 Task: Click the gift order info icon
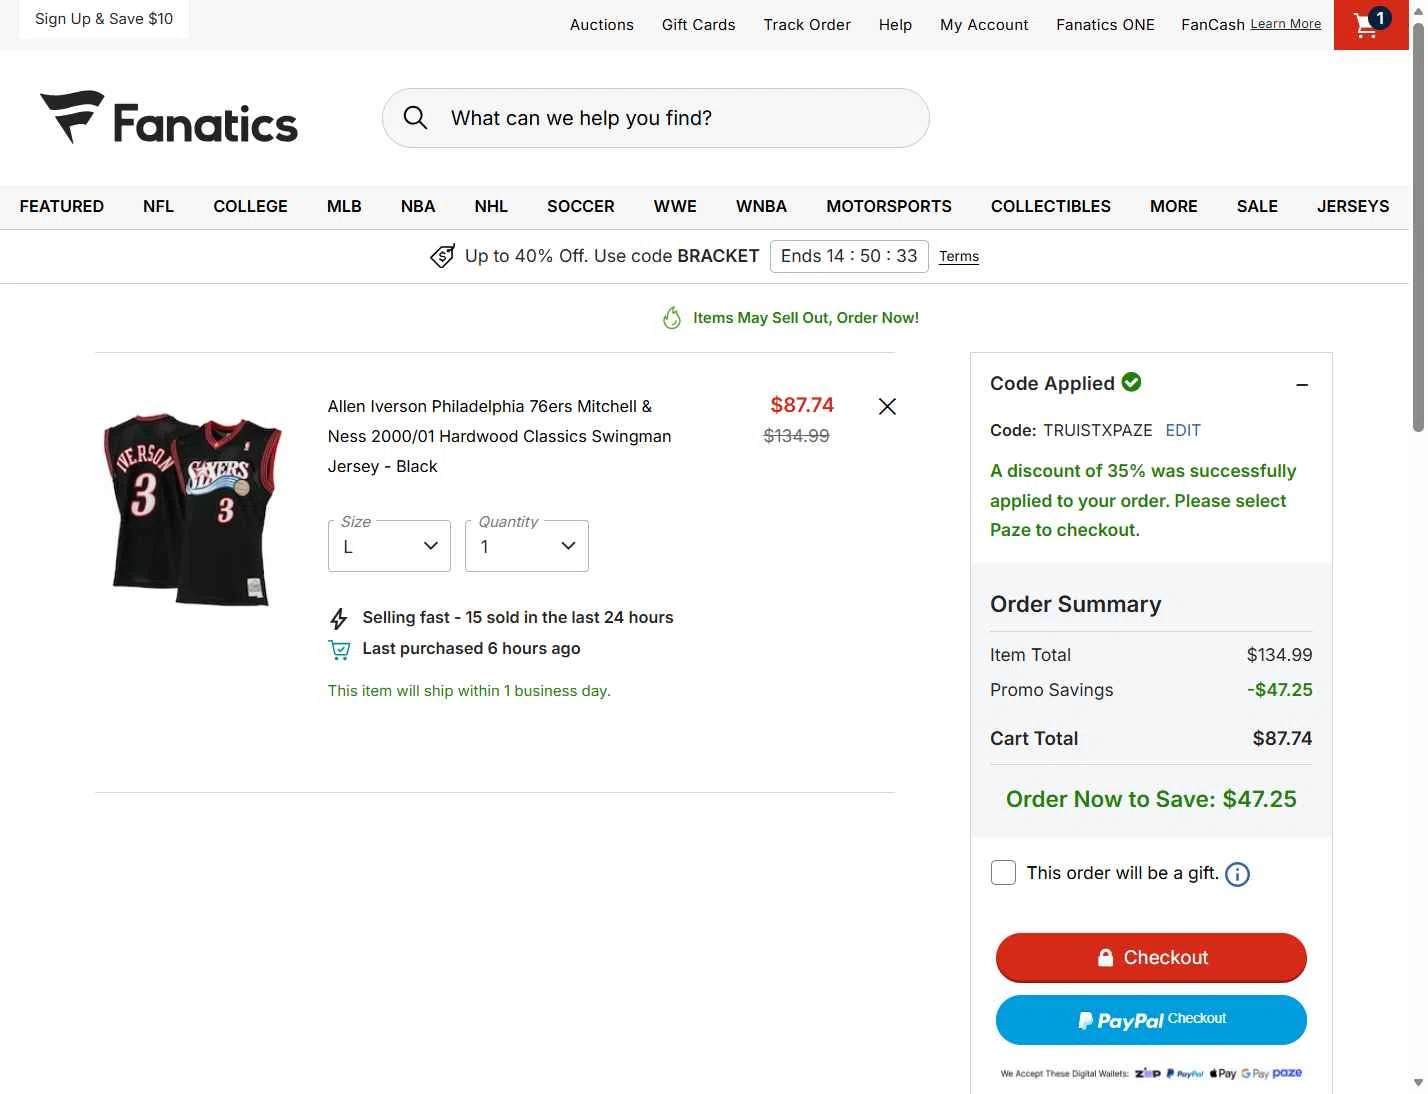[1237, 875]
